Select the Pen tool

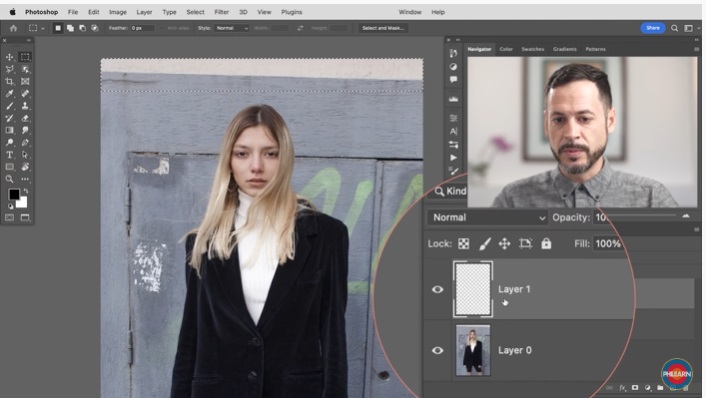[x=25, y=142]
